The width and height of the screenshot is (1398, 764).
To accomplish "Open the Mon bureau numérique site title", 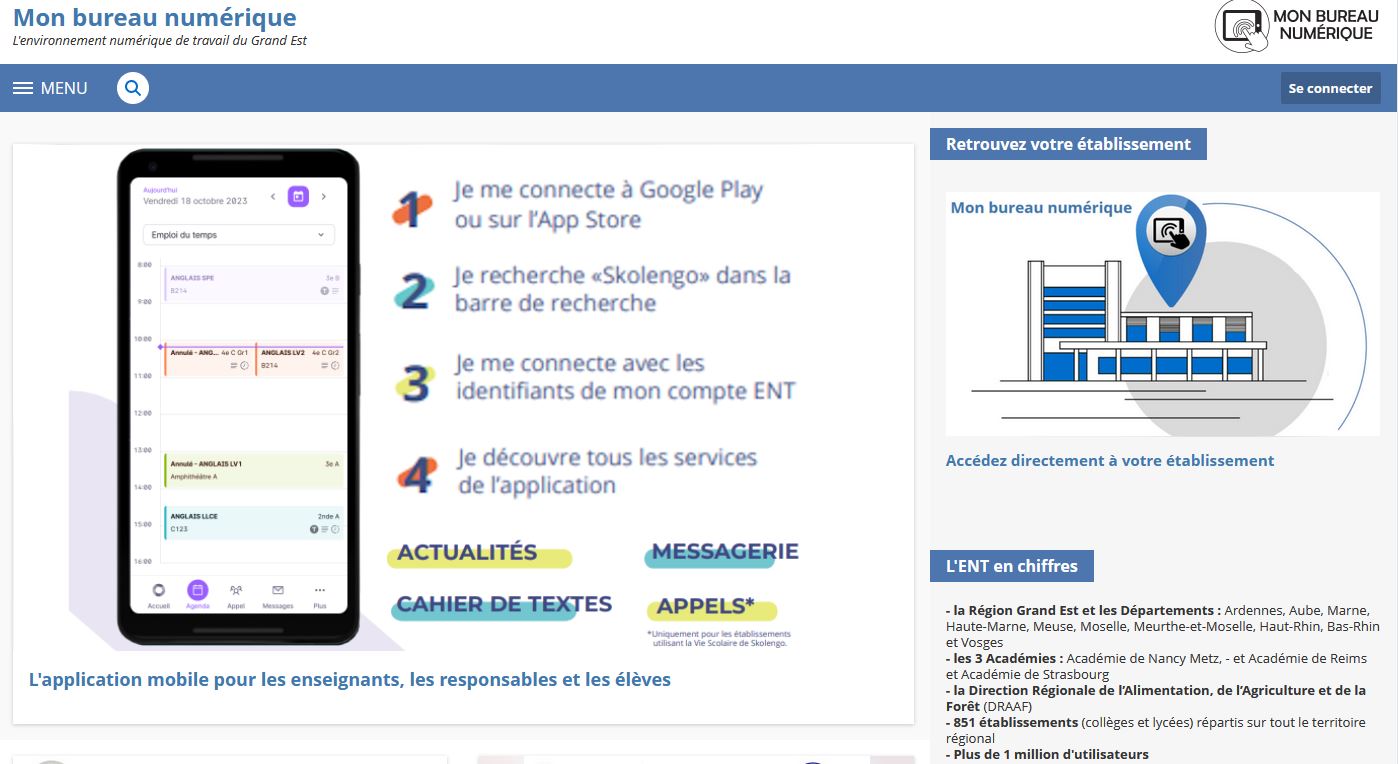I will point(155,17).
